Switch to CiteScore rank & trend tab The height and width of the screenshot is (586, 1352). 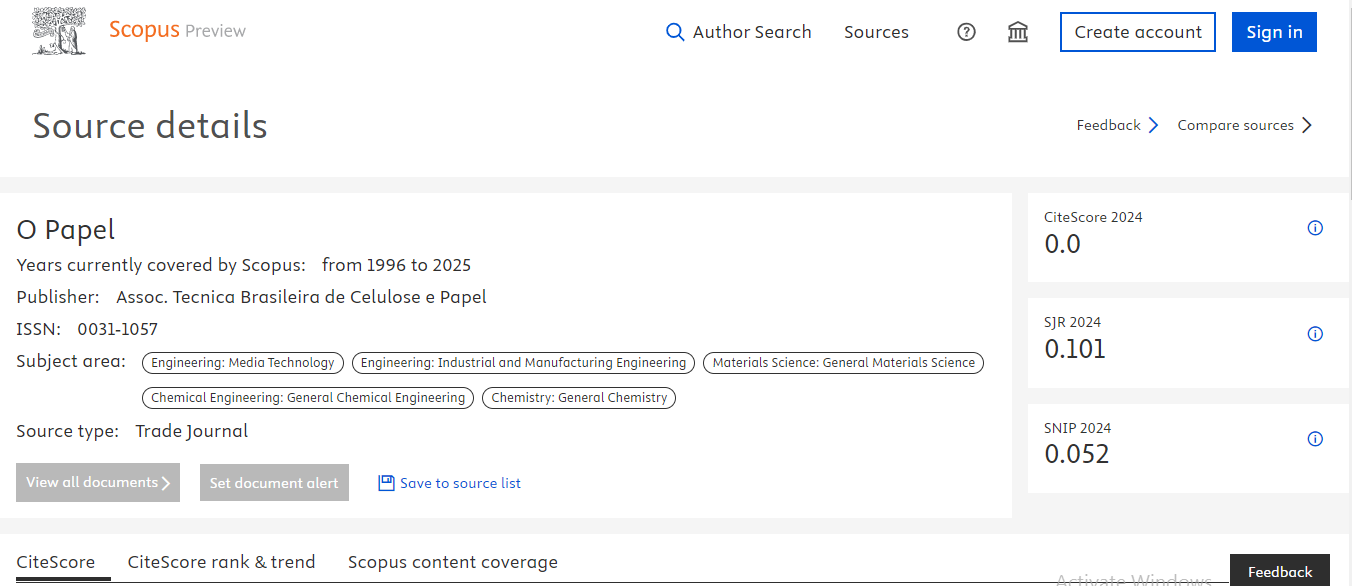tap(221, 562)
